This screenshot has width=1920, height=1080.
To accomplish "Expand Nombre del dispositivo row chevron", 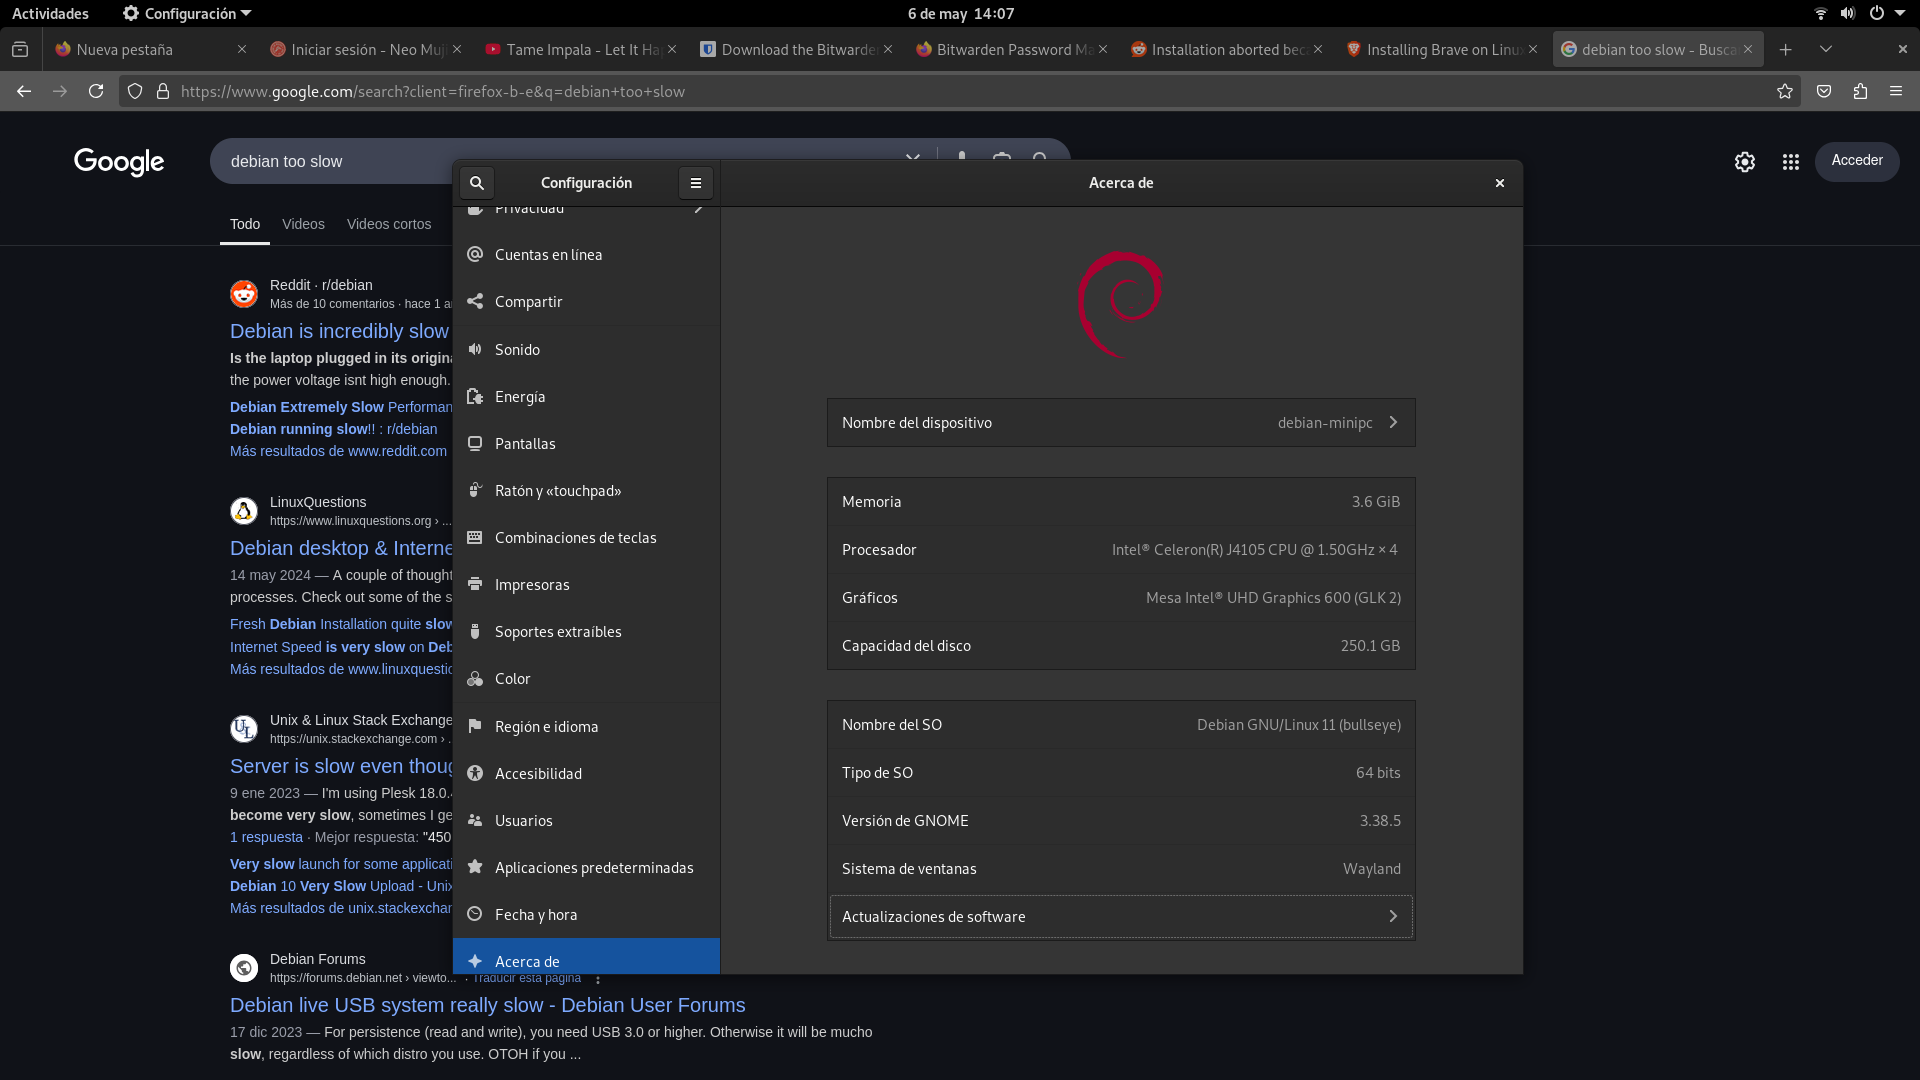I will coord(1393,423).
